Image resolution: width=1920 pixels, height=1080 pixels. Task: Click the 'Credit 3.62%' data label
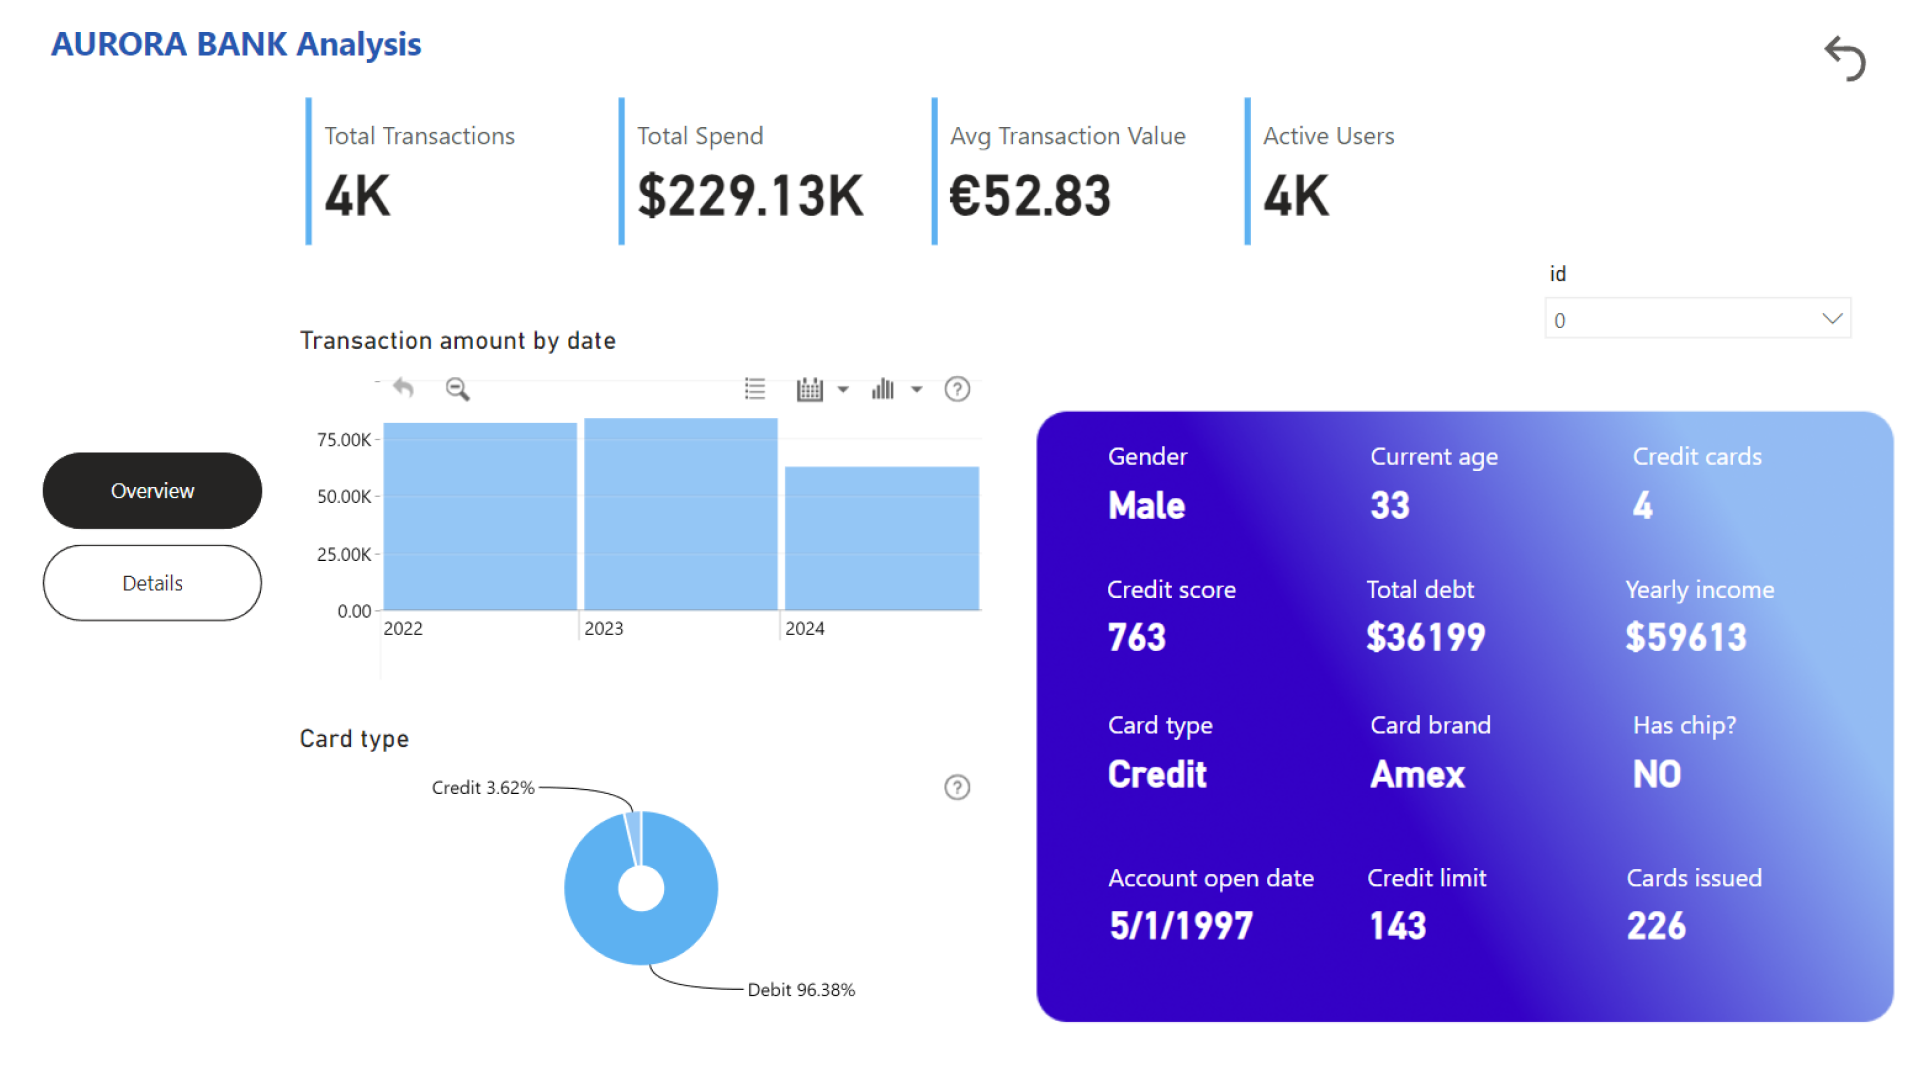coord(483,788)
